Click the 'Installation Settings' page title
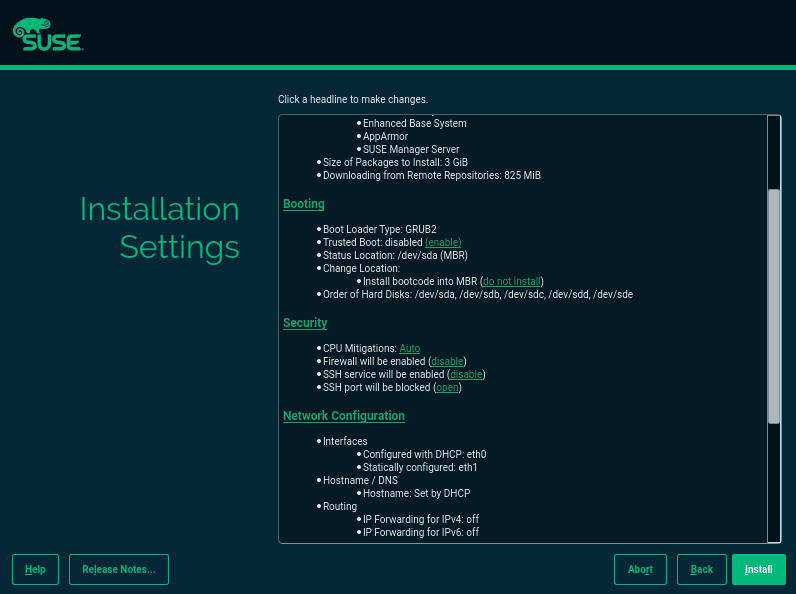 coord(159,228)
